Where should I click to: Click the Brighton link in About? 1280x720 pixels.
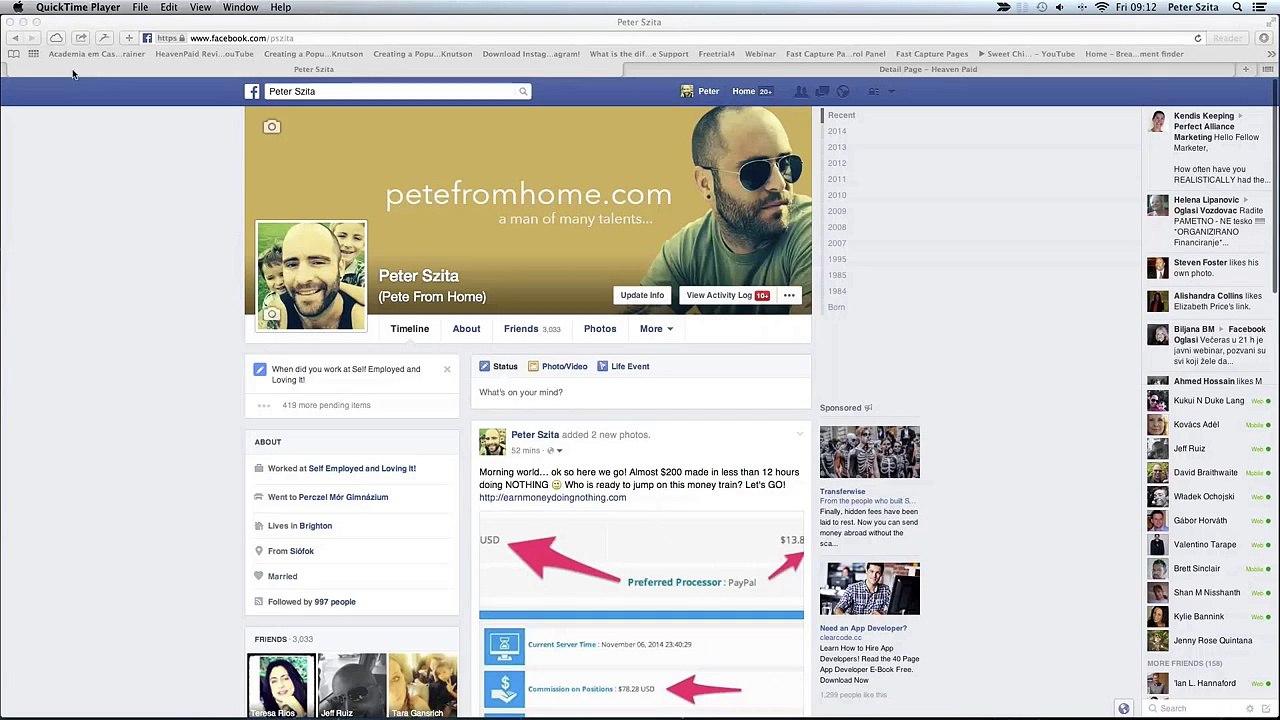coord(315,526)
